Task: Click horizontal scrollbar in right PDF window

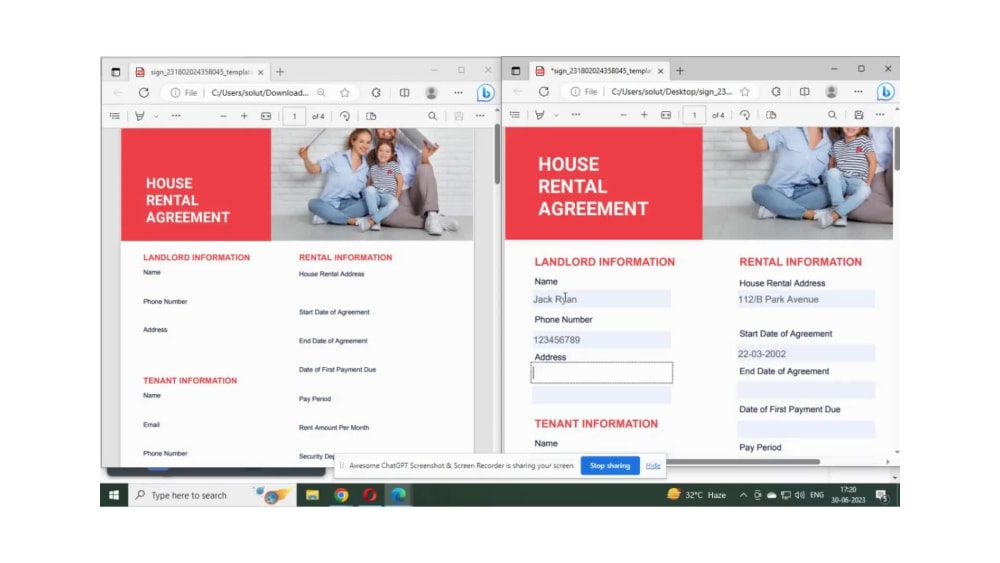Action: [743, 461]
